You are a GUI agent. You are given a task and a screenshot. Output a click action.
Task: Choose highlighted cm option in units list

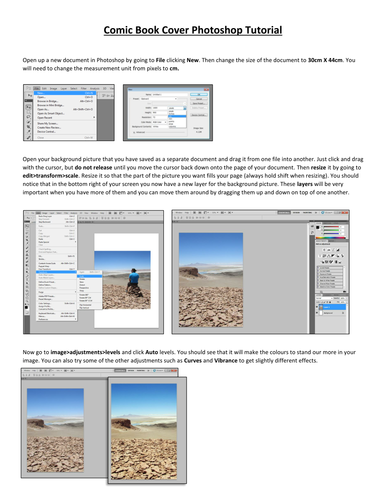pyautogui.click(x=177, y=116)
